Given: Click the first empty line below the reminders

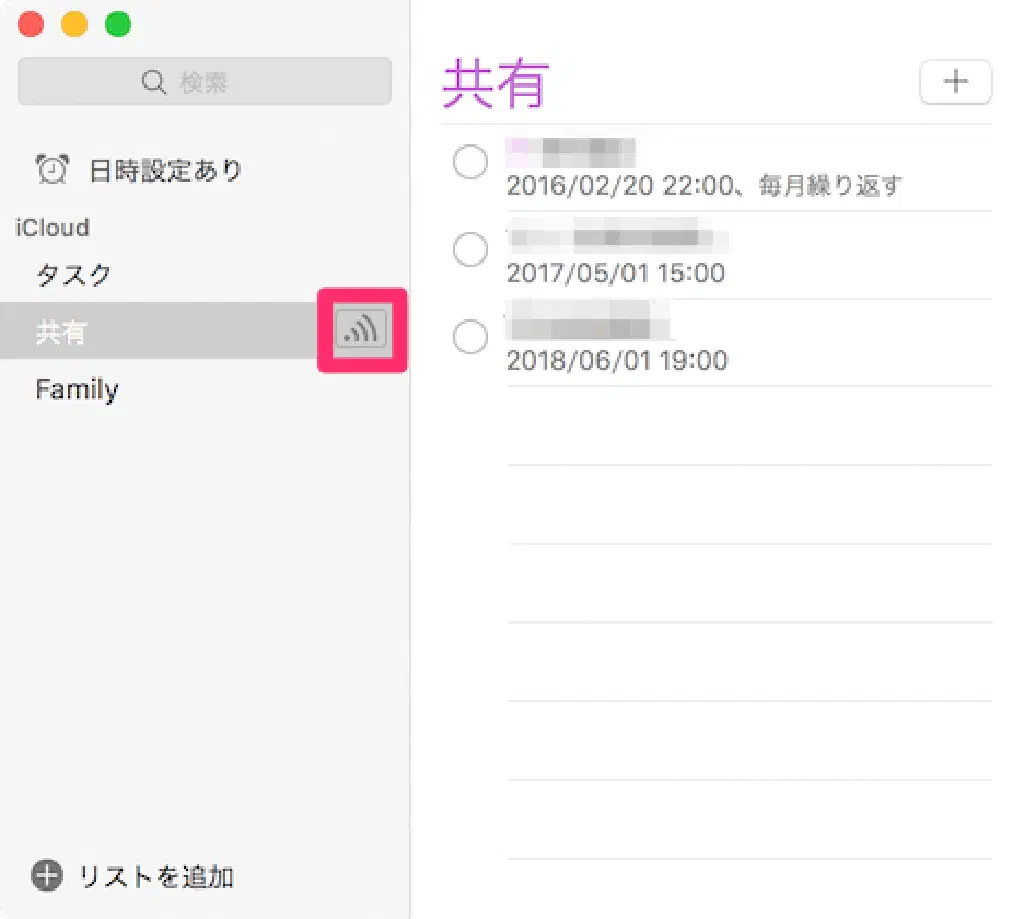Looking at the screenshot, I should tap(748, 426).
